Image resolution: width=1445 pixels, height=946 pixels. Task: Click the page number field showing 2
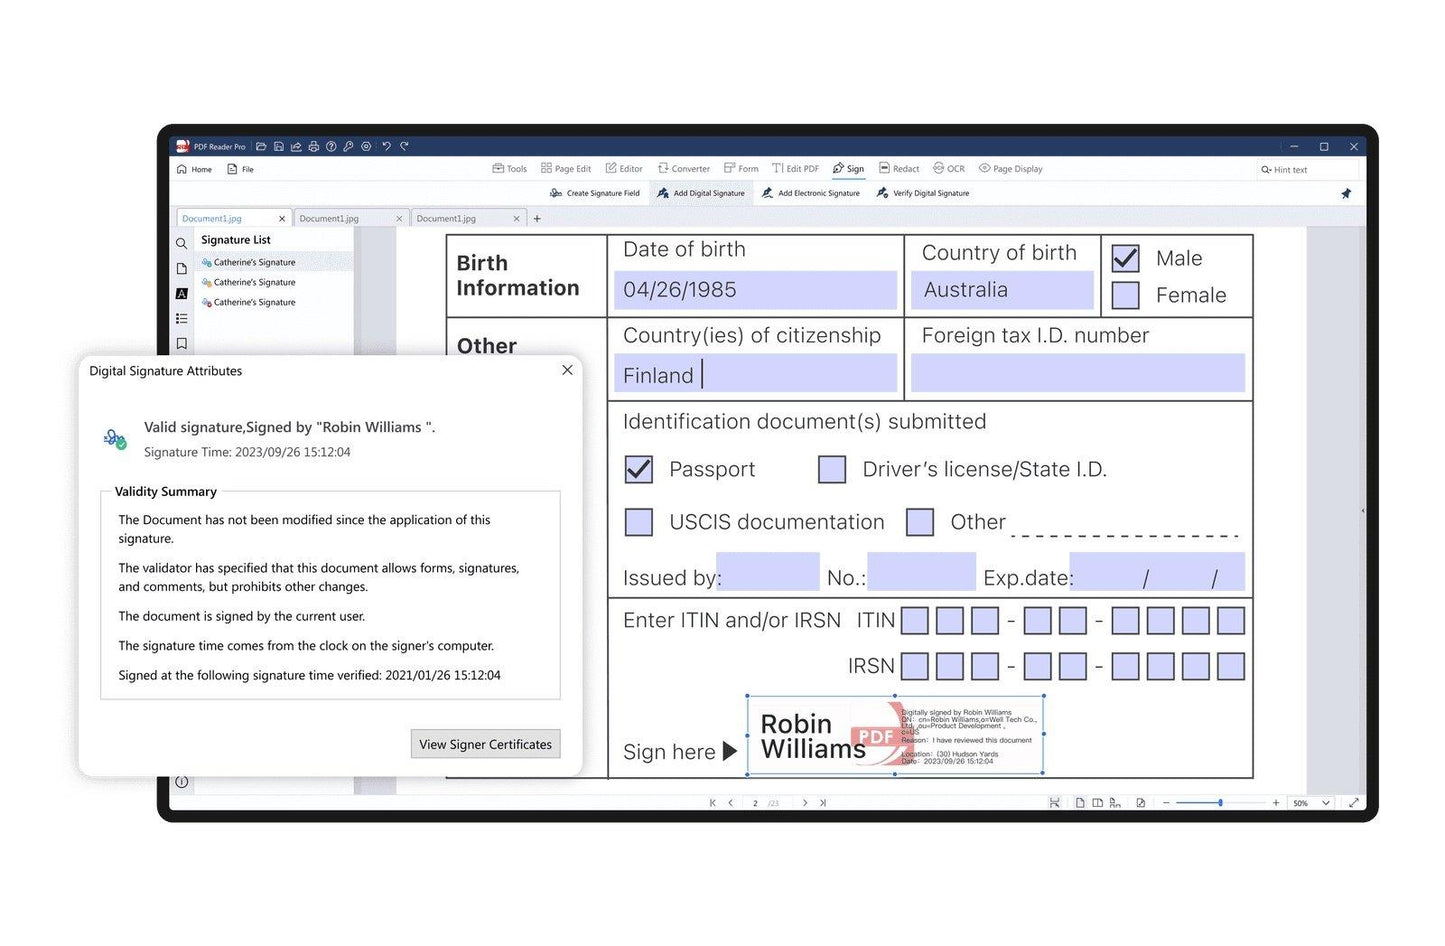click(x=756, y=802)
